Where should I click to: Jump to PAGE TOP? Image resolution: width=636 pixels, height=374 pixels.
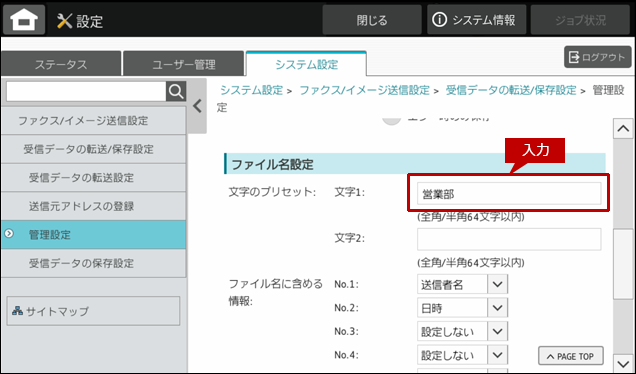(x=571, y=356)
